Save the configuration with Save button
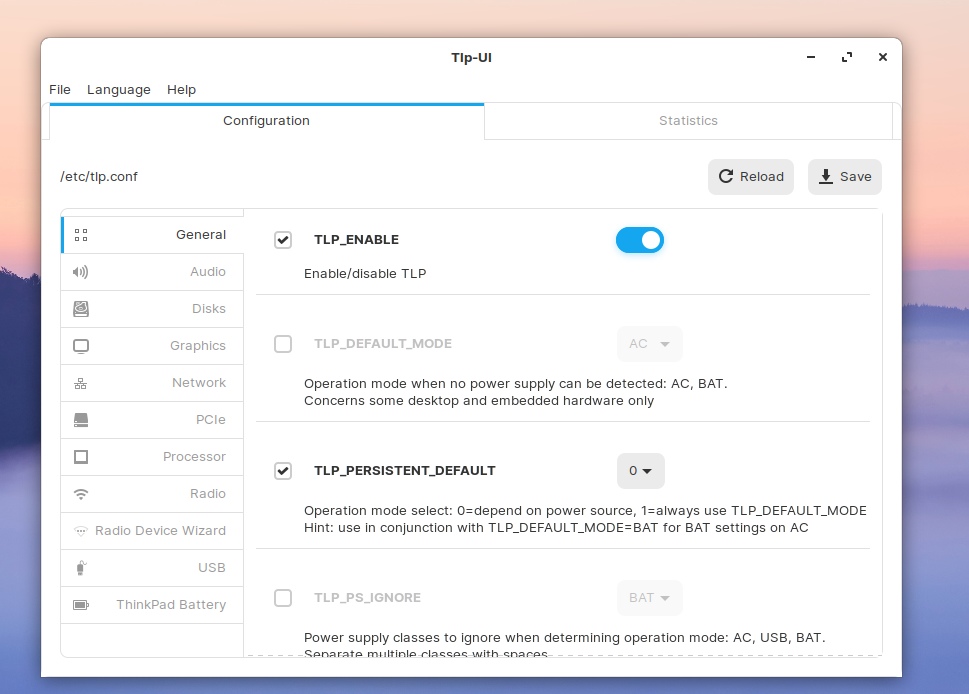Image resolution: width=969 pixels, height=694 pixels. pyautogui.click(x=844, y=177)
